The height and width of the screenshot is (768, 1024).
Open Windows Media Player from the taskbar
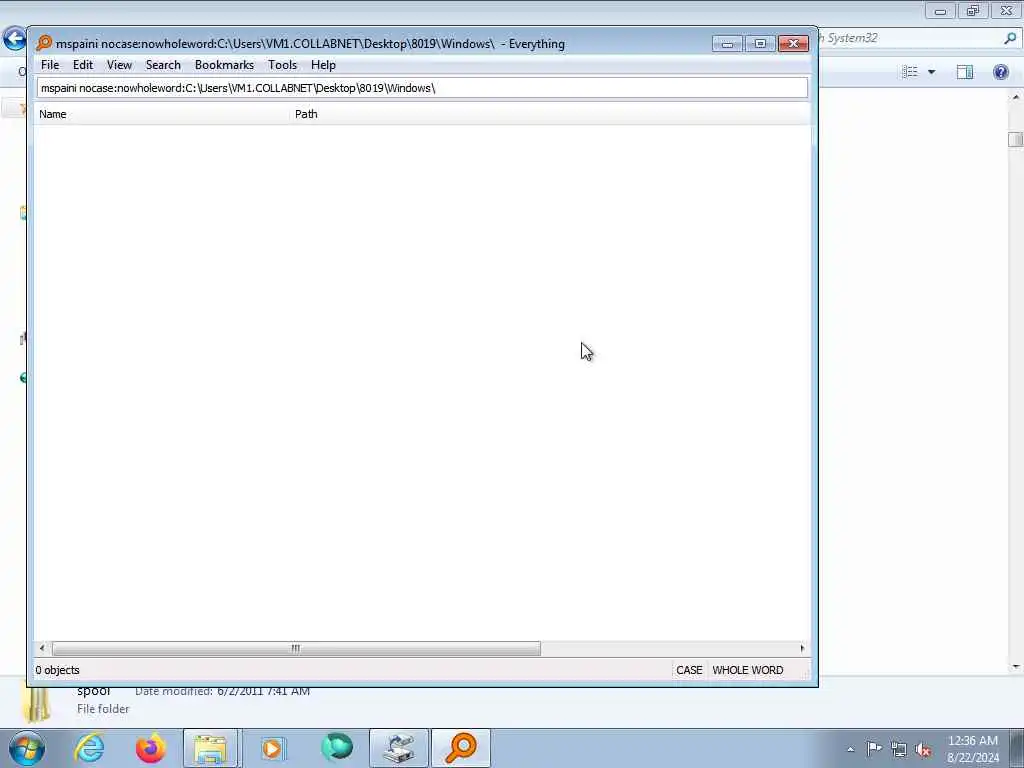coord(273,748)
